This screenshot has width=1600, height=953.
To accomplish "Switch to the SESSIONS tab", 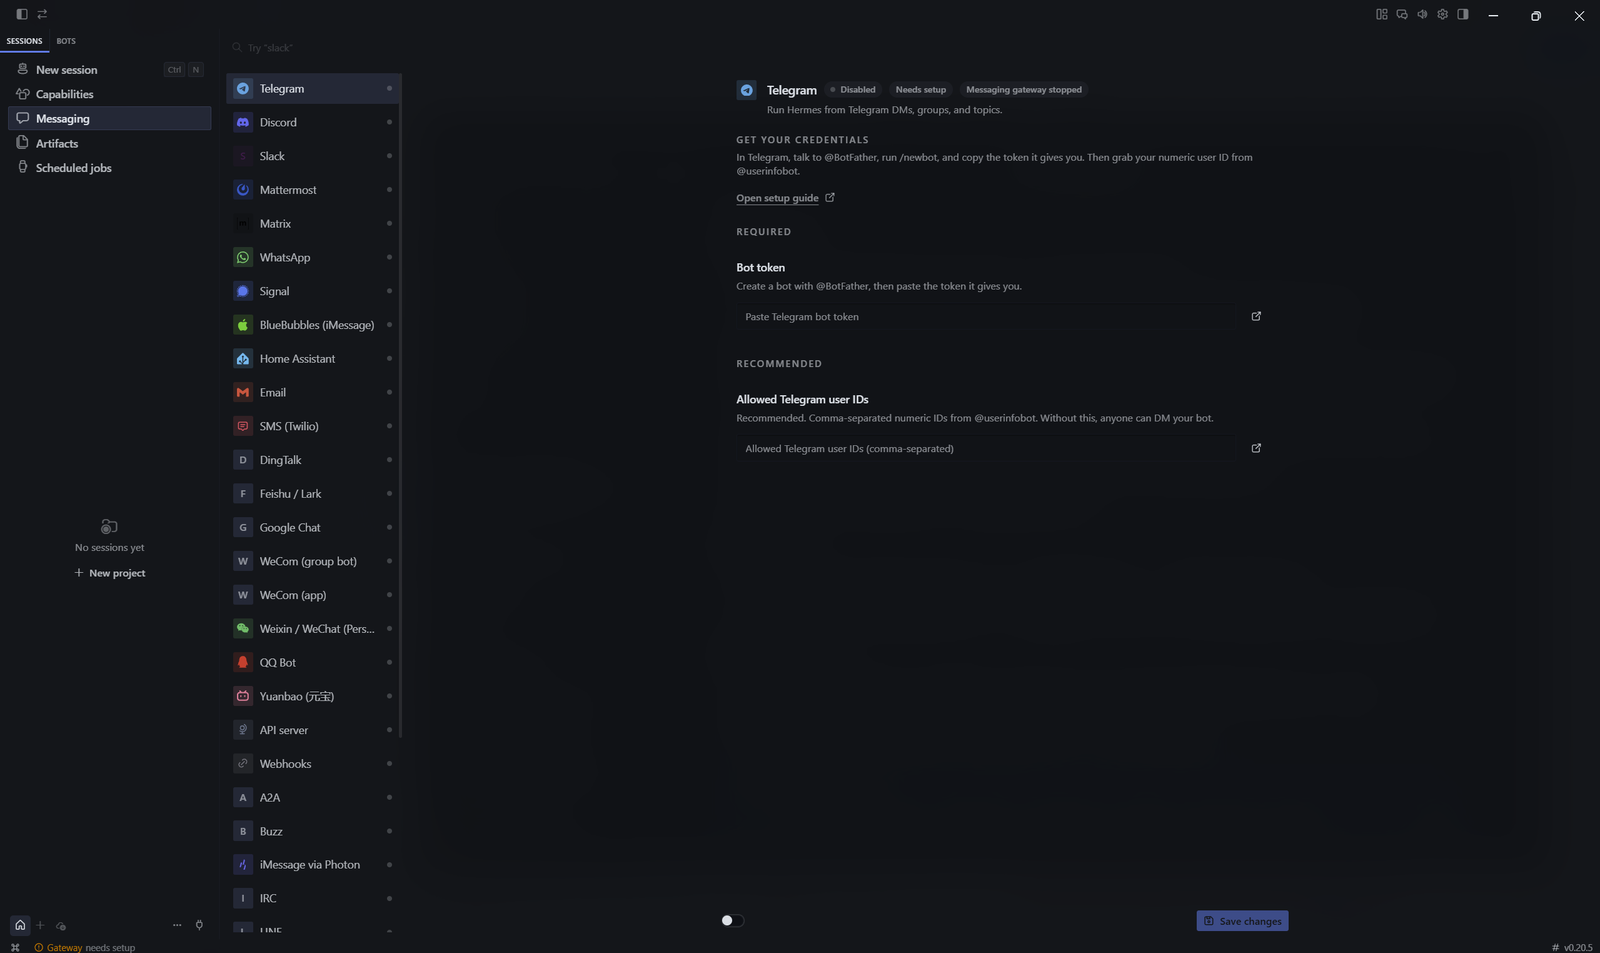I will (24, 41).
